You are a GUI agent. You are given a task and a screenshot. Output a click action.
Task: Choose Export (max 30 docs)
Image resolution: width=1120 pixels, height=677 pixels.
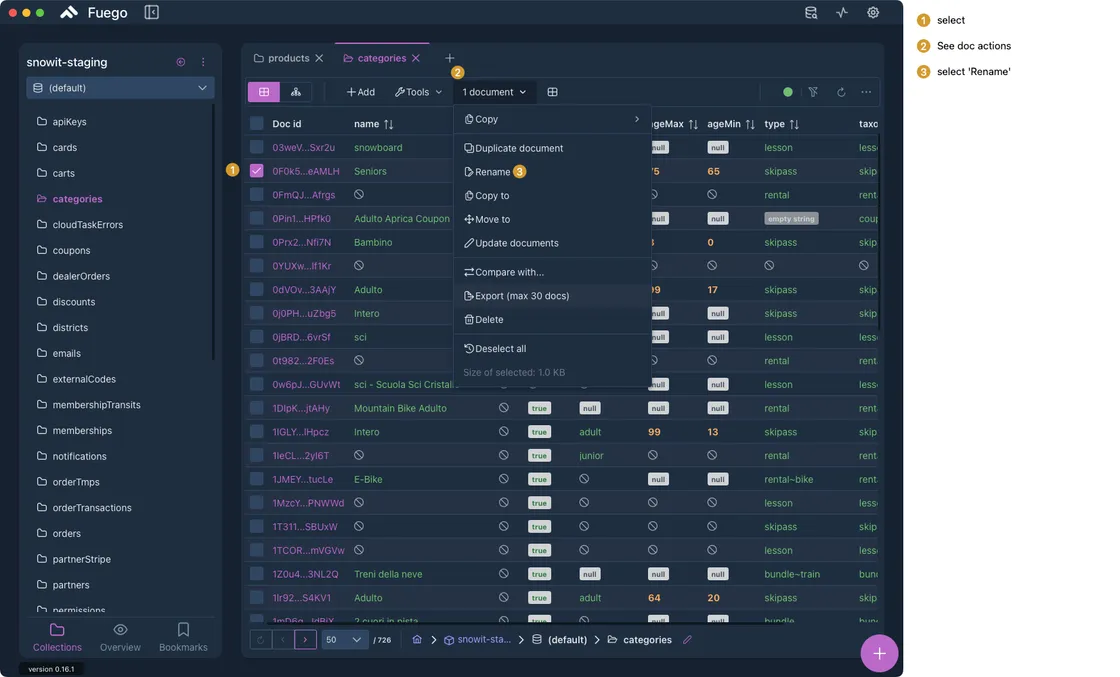[x=551, y=296]
